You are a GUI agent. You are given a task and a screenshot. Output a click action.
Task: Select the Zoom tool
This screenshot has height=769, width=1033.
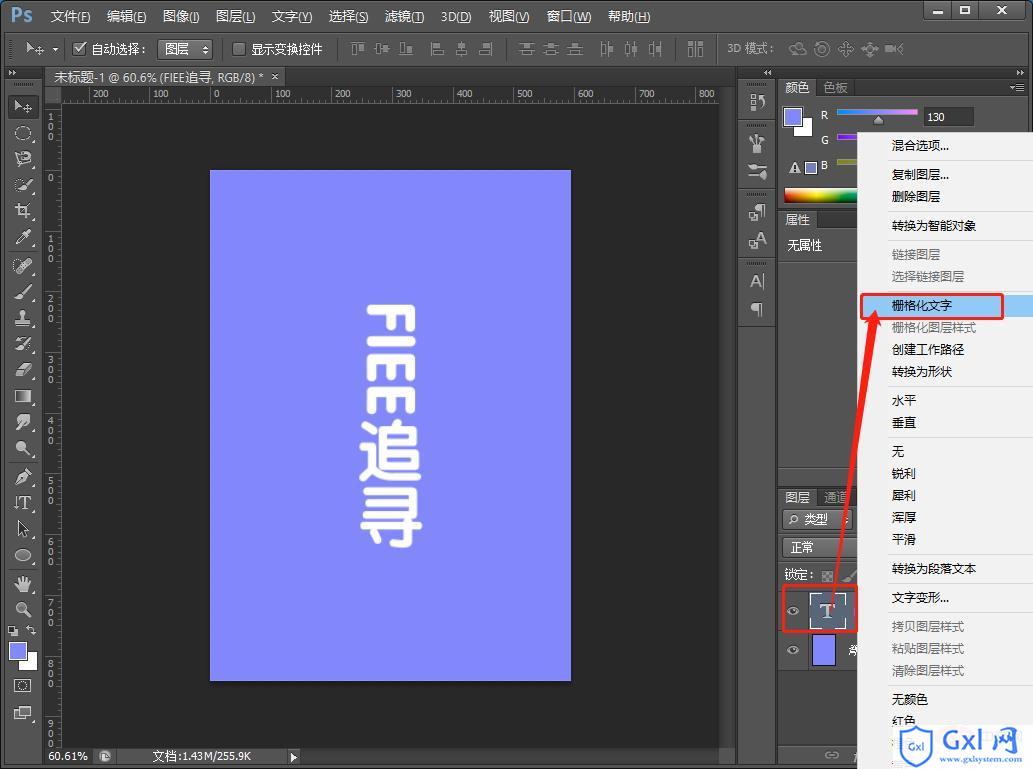23,610
